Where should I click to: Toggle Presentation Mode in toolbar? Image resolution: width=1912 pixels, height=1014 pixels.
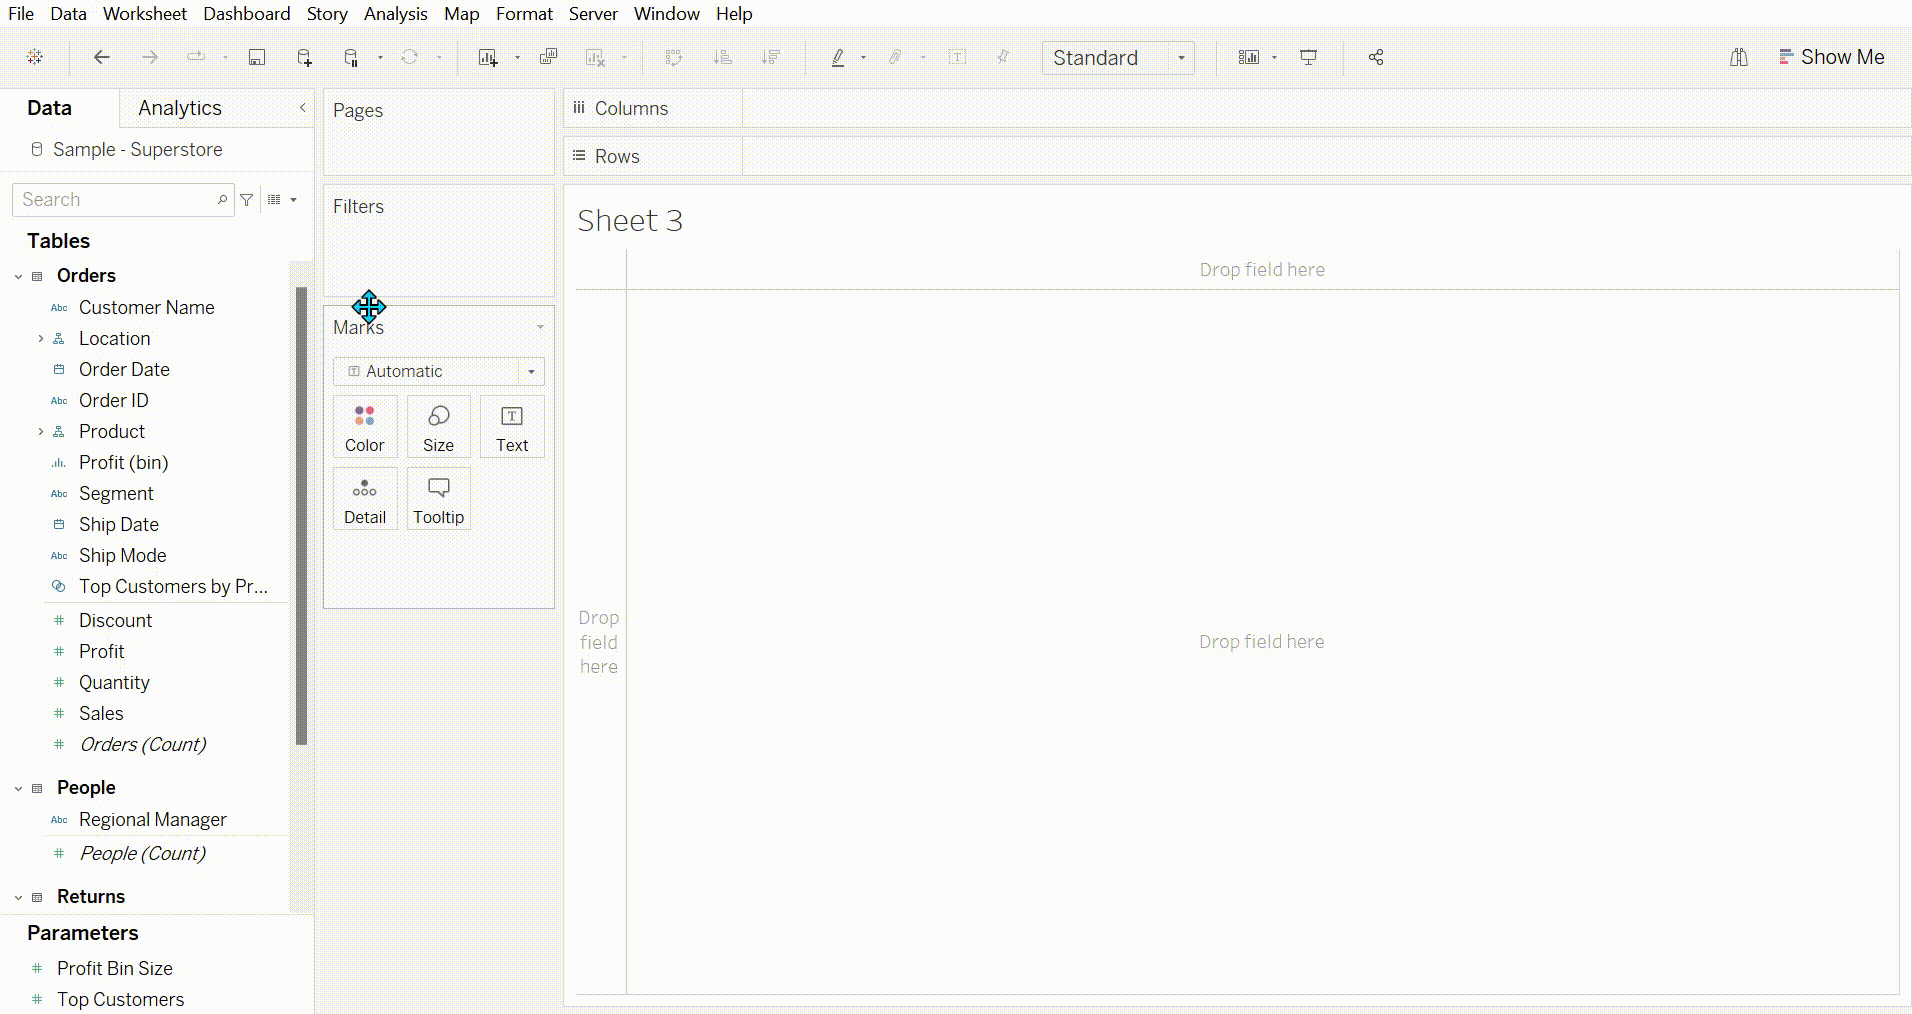click(x=1308, y=58)
